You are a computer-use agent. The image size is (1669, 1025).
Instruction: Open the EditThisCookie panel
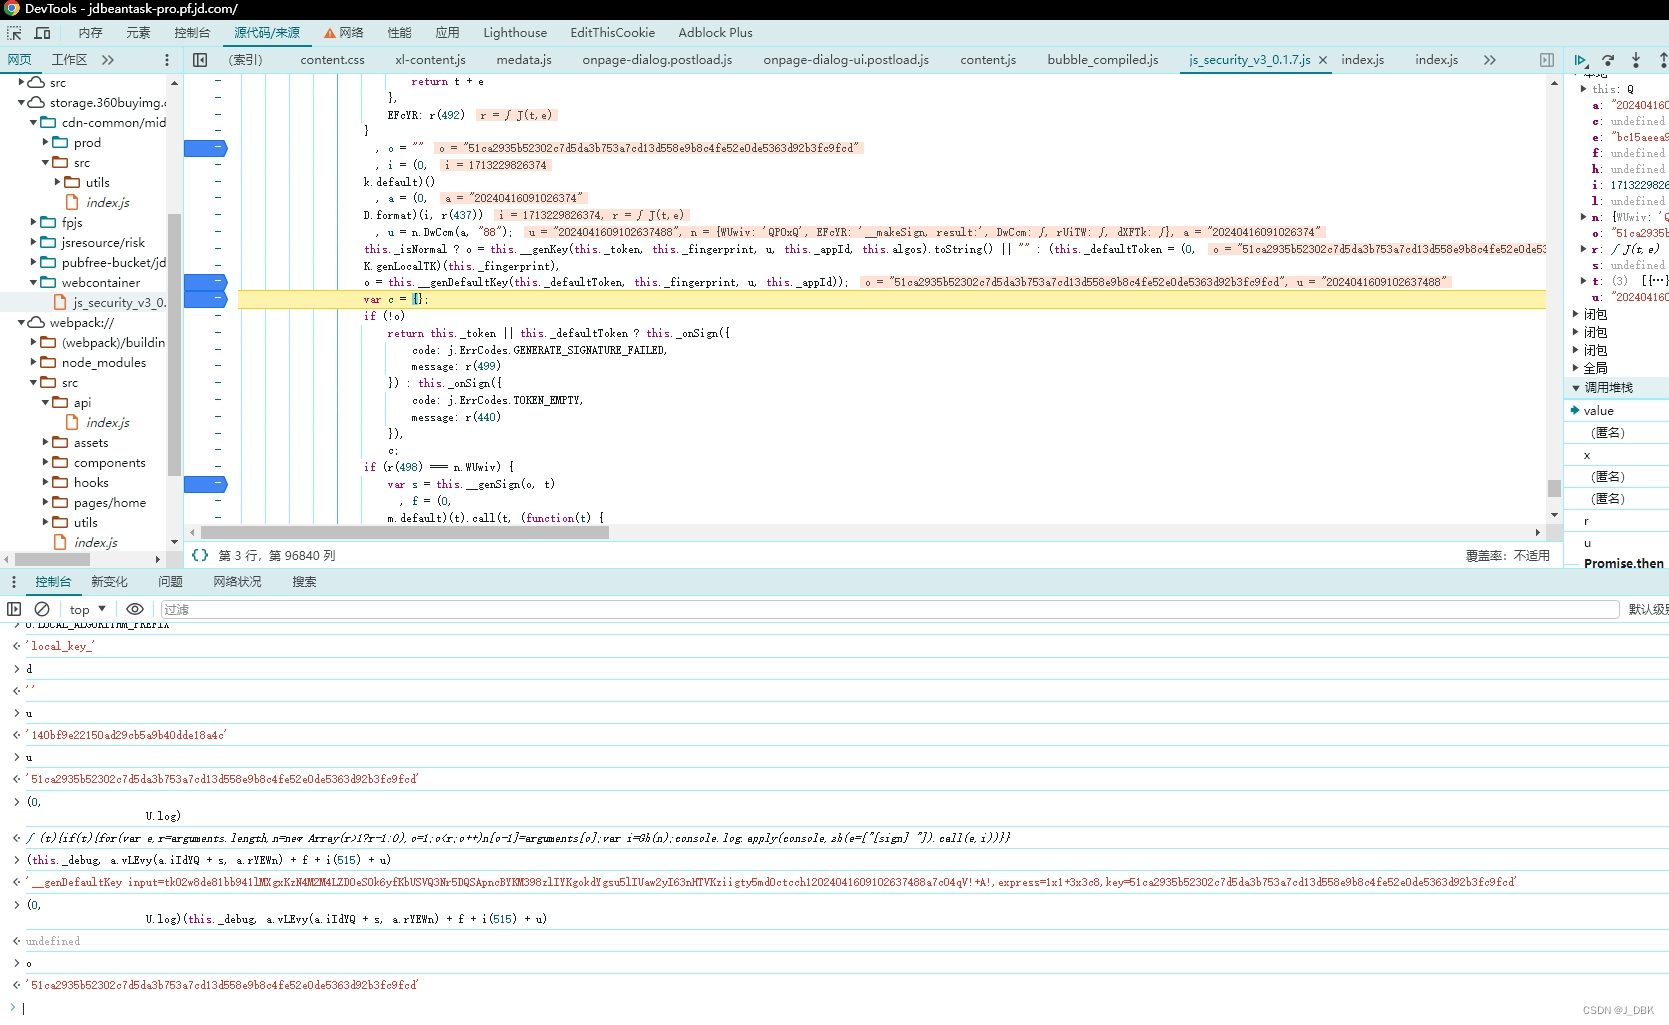612,32
